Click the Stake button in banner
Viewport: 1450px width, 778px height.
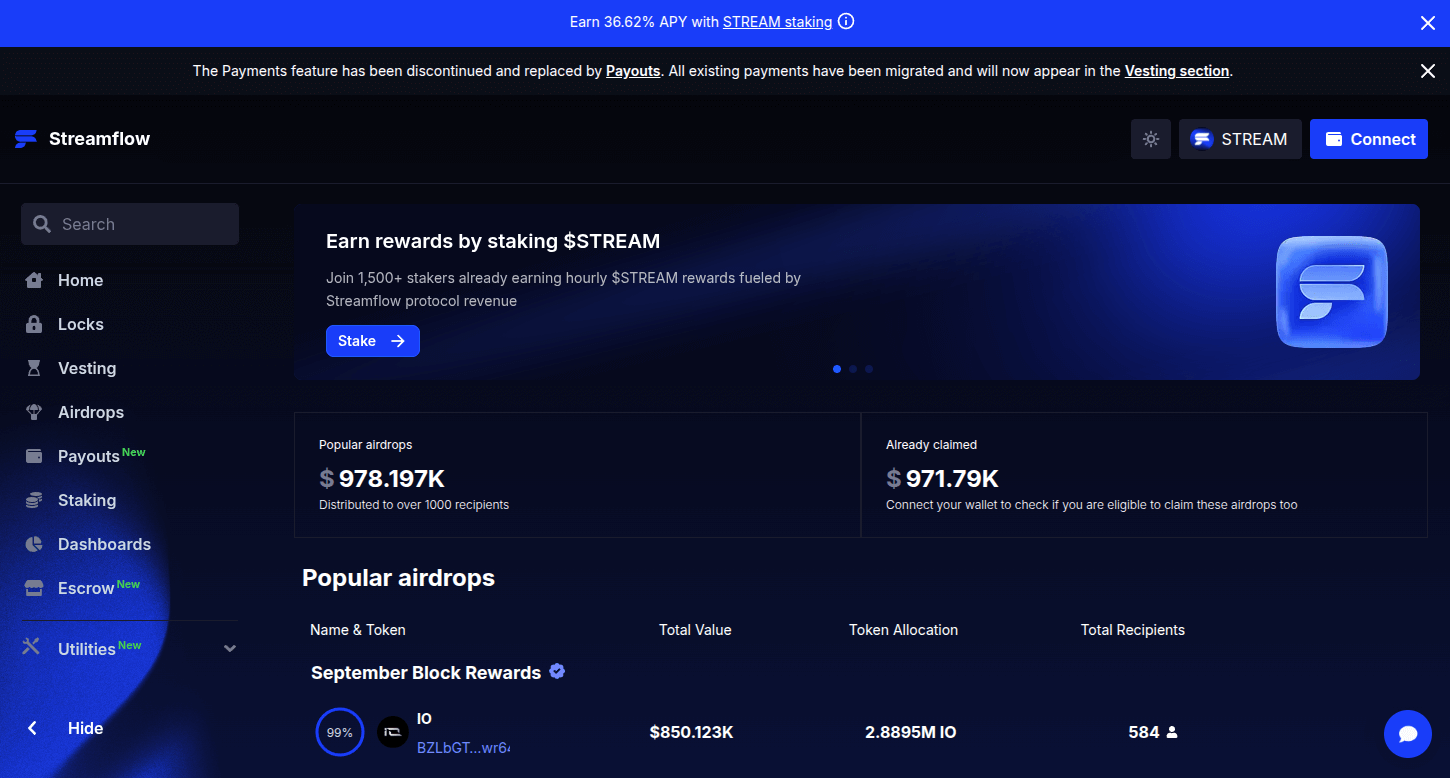(372, 341)
